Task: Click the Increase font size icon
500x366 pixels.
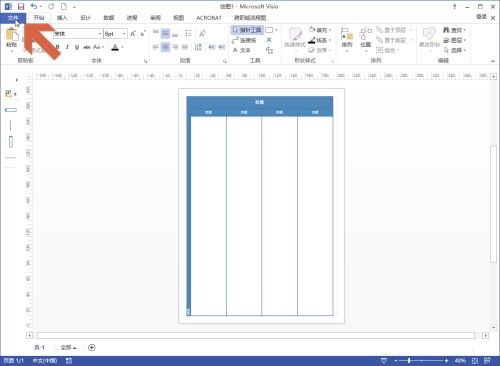Action: (x=133, y=34)
